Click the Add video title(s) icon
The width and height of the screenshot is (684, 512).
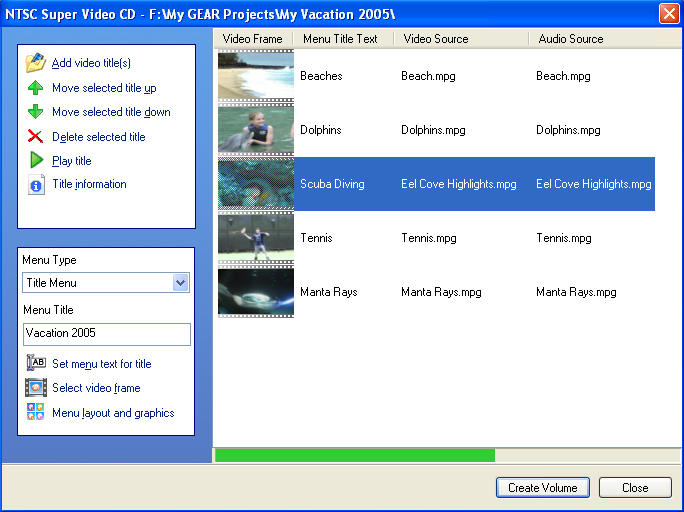(35, 63)
